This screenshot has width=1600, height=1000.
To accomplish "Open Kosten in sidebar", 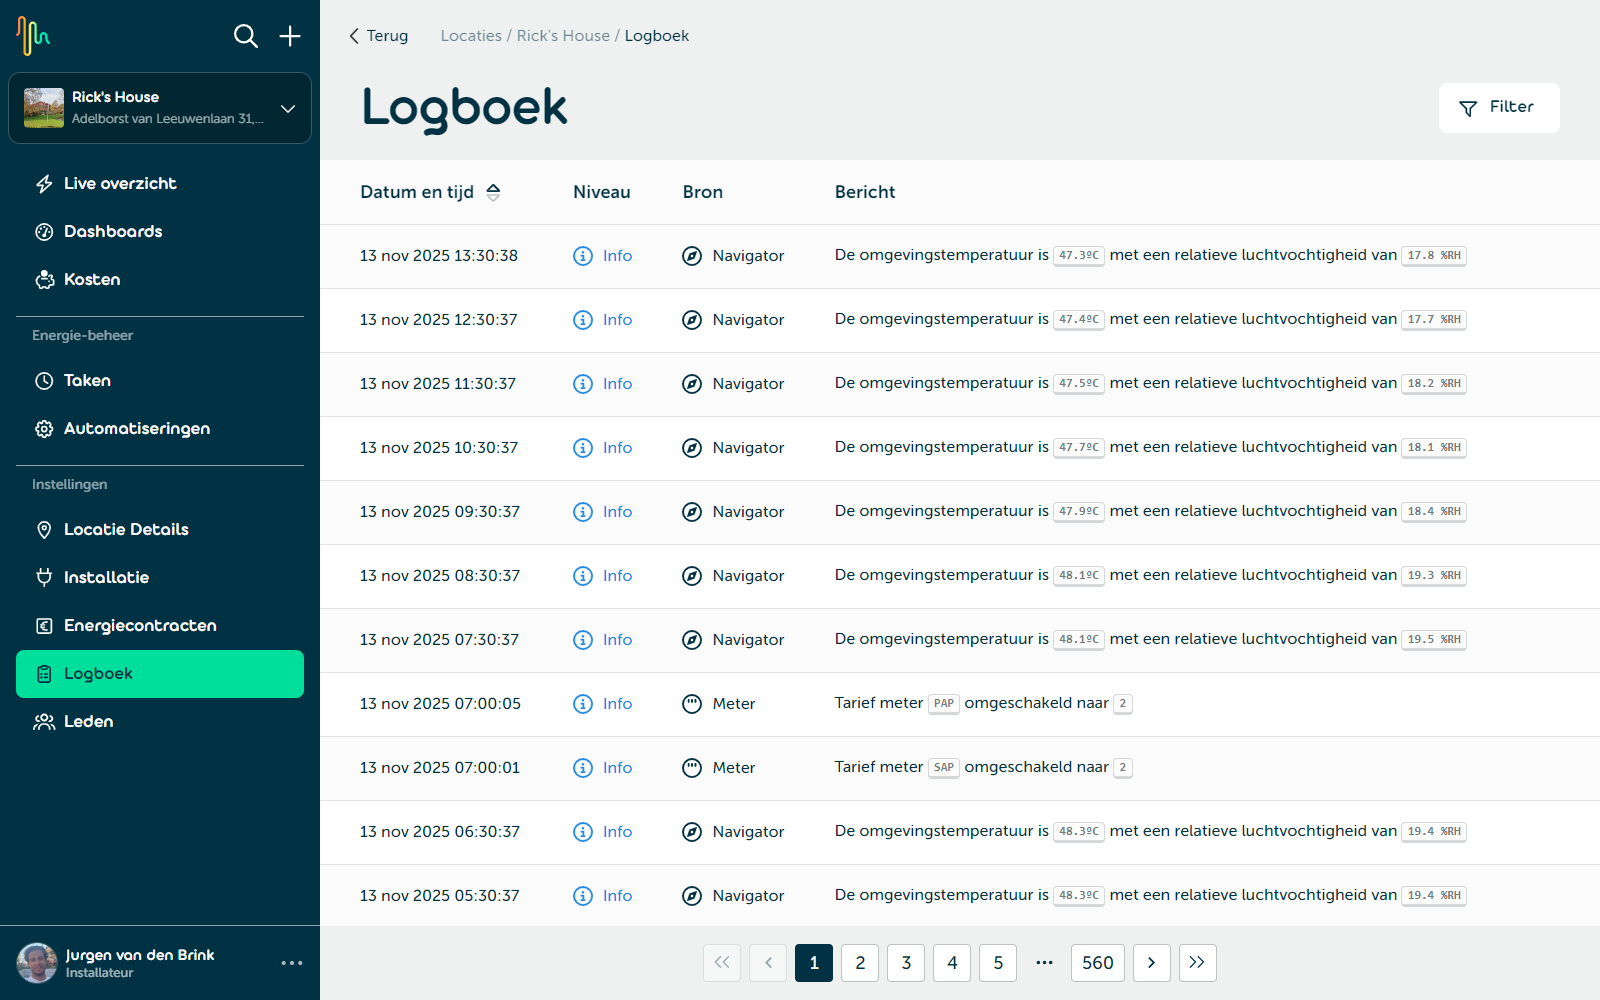I will click(x=160, y=280).
